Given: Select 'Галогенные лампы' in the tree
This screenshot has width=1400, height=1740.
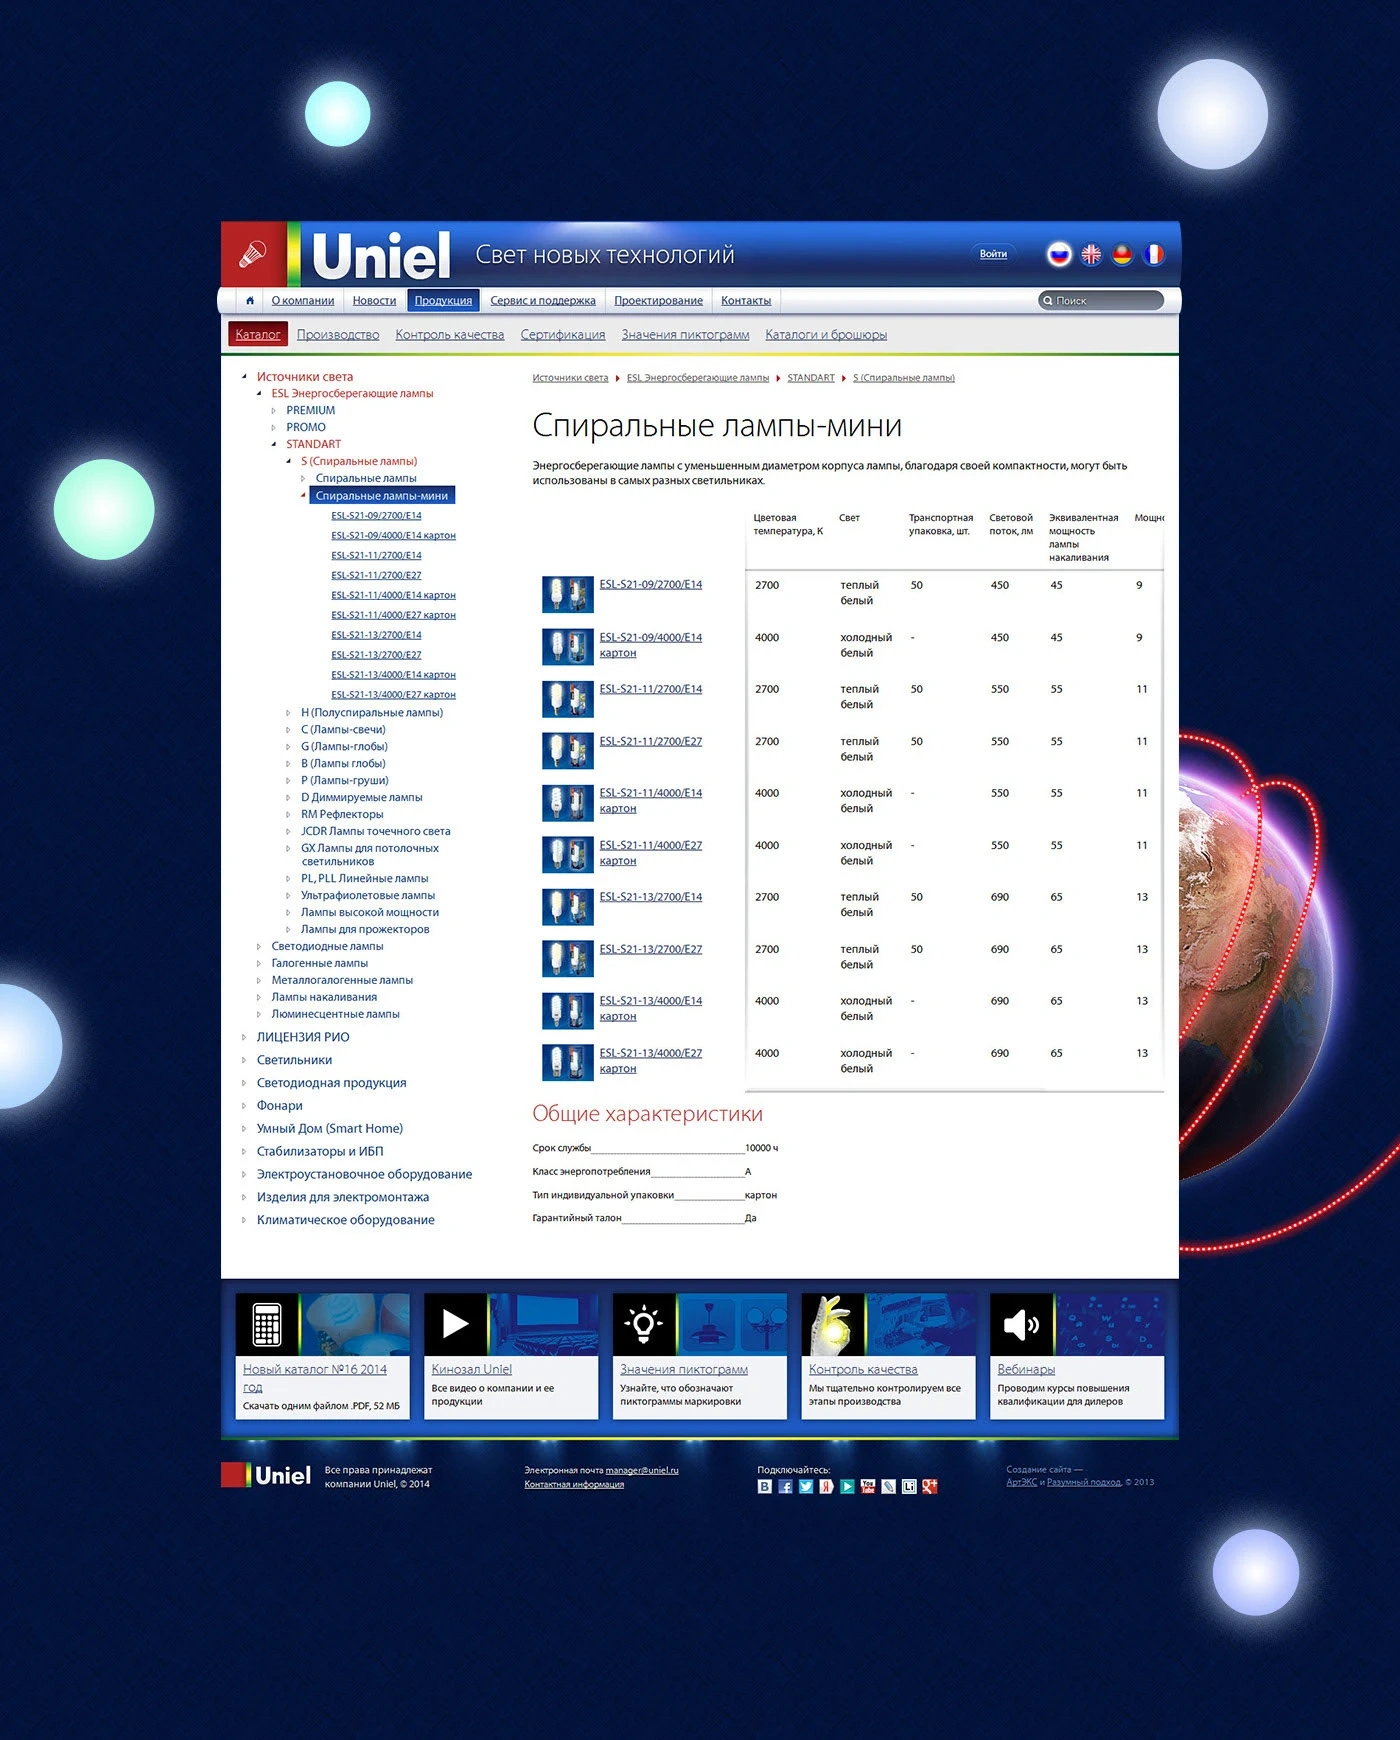Looking at the screenshot, I should click(320, 964).
